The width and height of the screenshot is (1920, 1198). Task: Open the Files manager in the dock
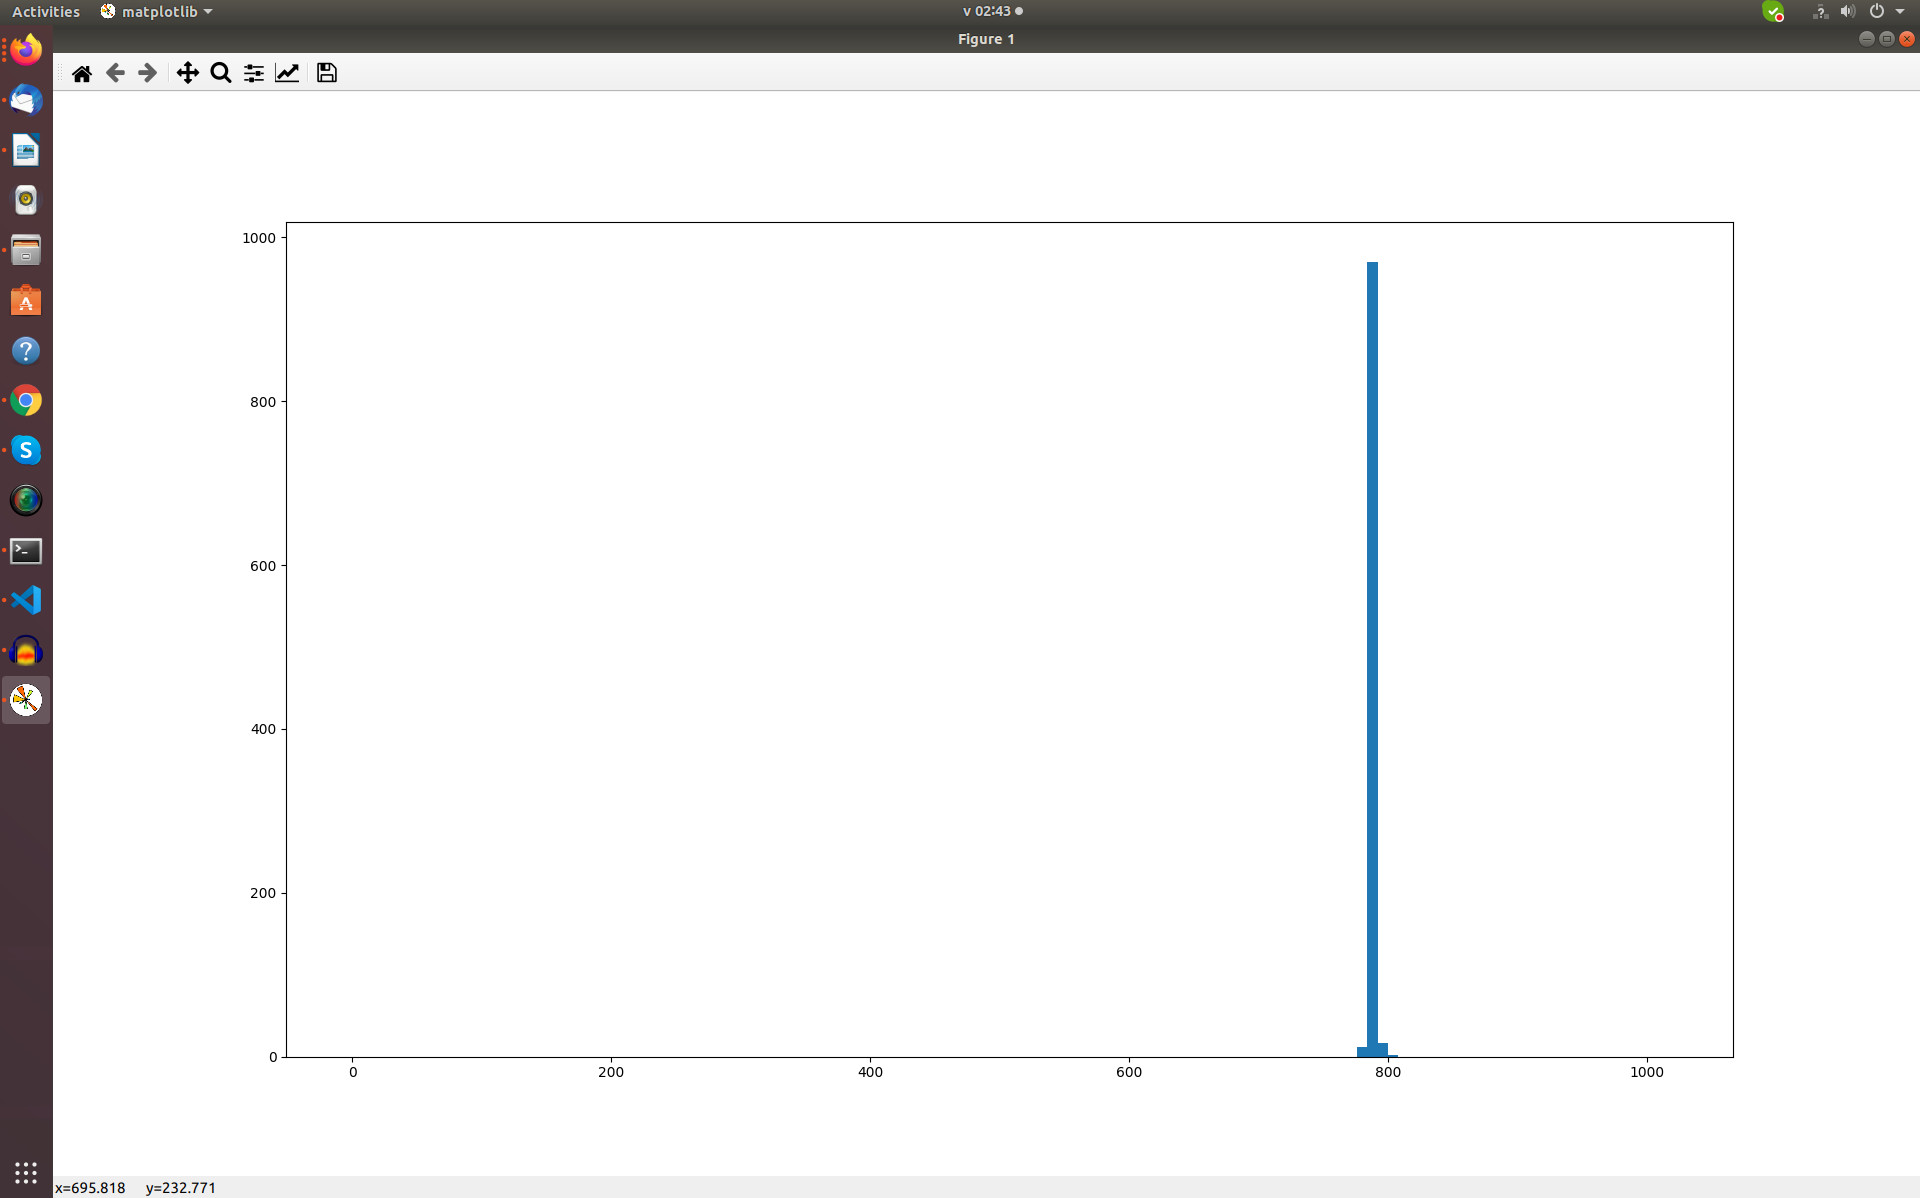(x=26, y=250)
